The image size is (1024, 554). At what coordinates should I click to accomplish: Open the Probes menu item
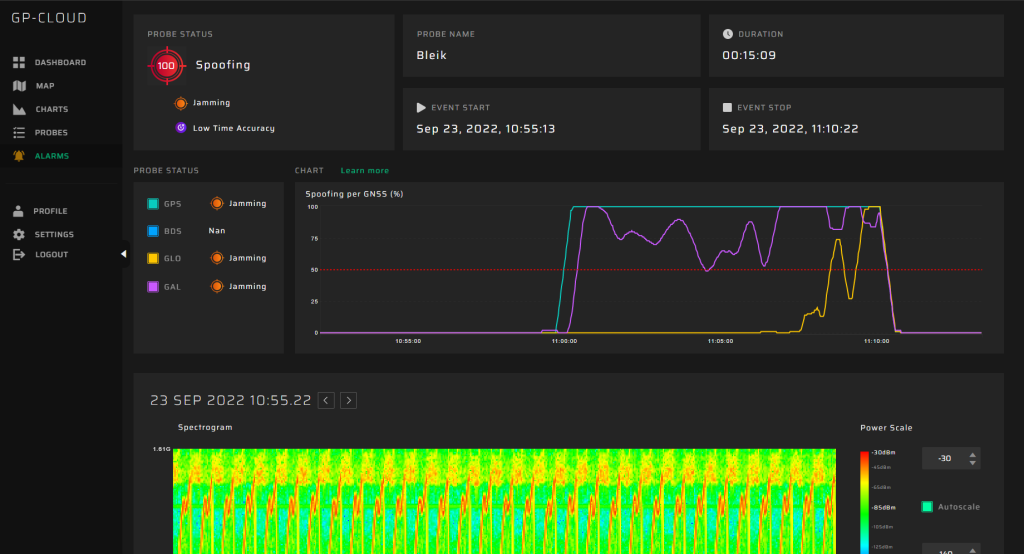51,133
